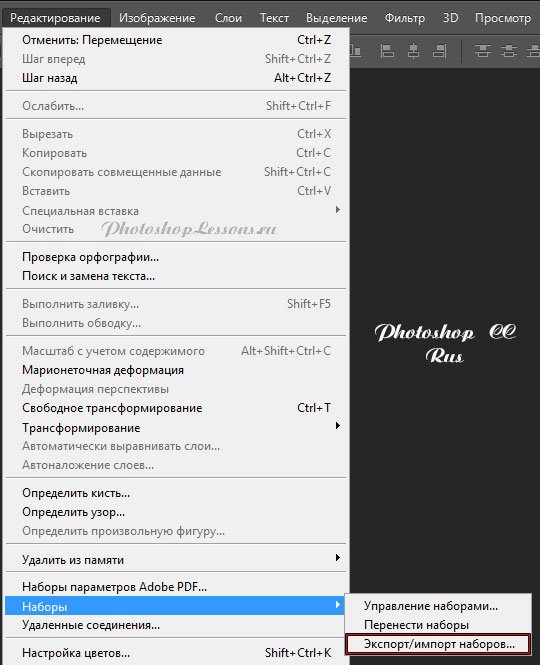Expand the Удалить из памяти submenu arrow

coord(338,558)
